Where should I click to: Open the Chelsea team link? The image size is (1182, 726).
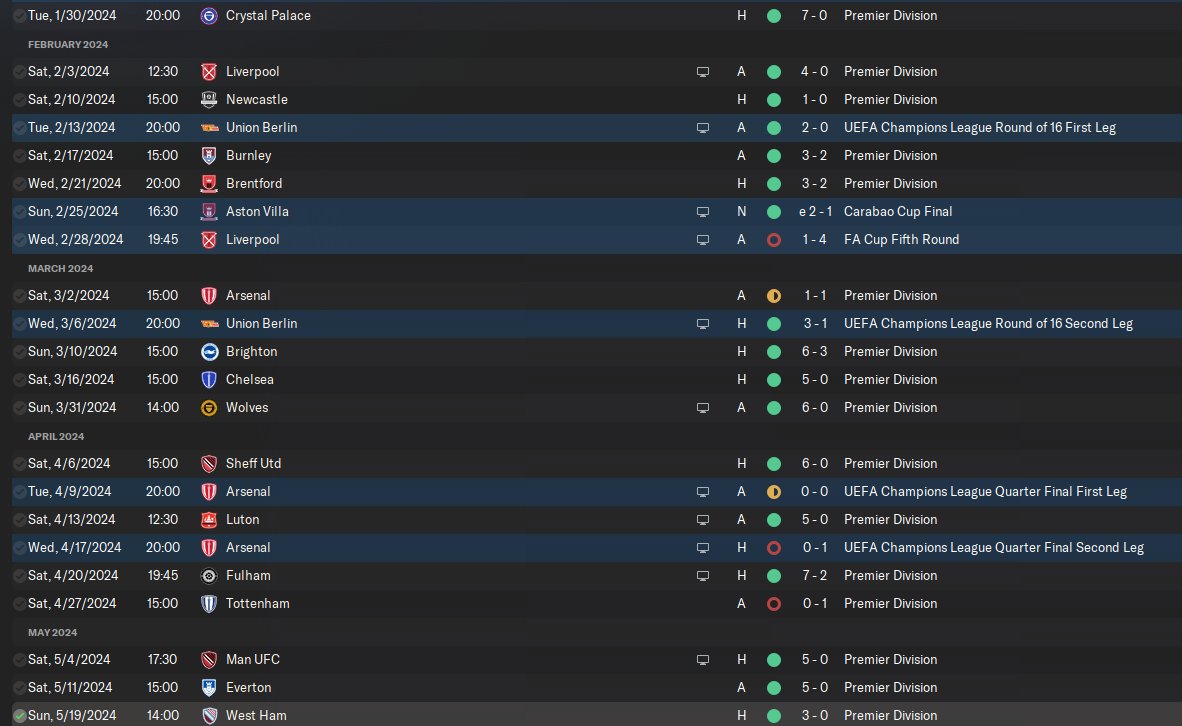[x=250, y=380]
